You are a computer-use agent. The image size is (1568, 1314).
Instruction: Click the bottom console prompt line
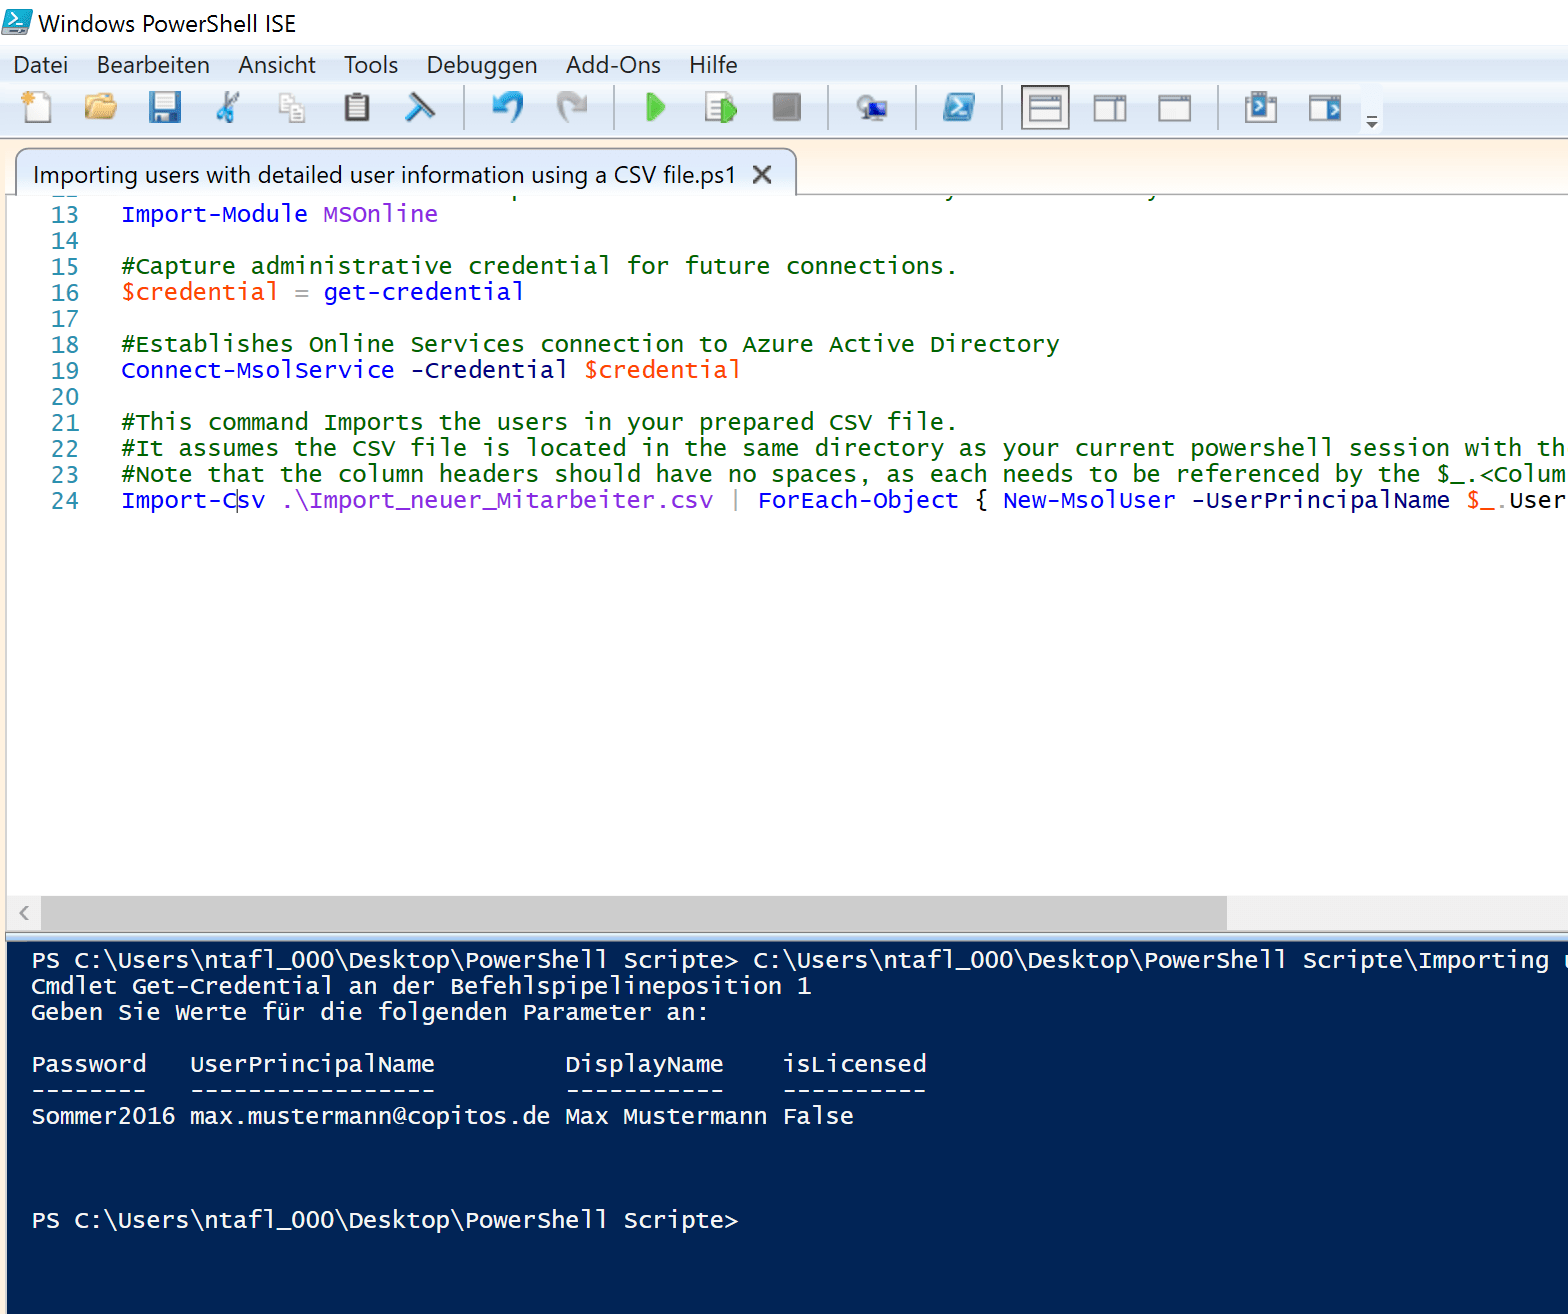(385, 1220)
